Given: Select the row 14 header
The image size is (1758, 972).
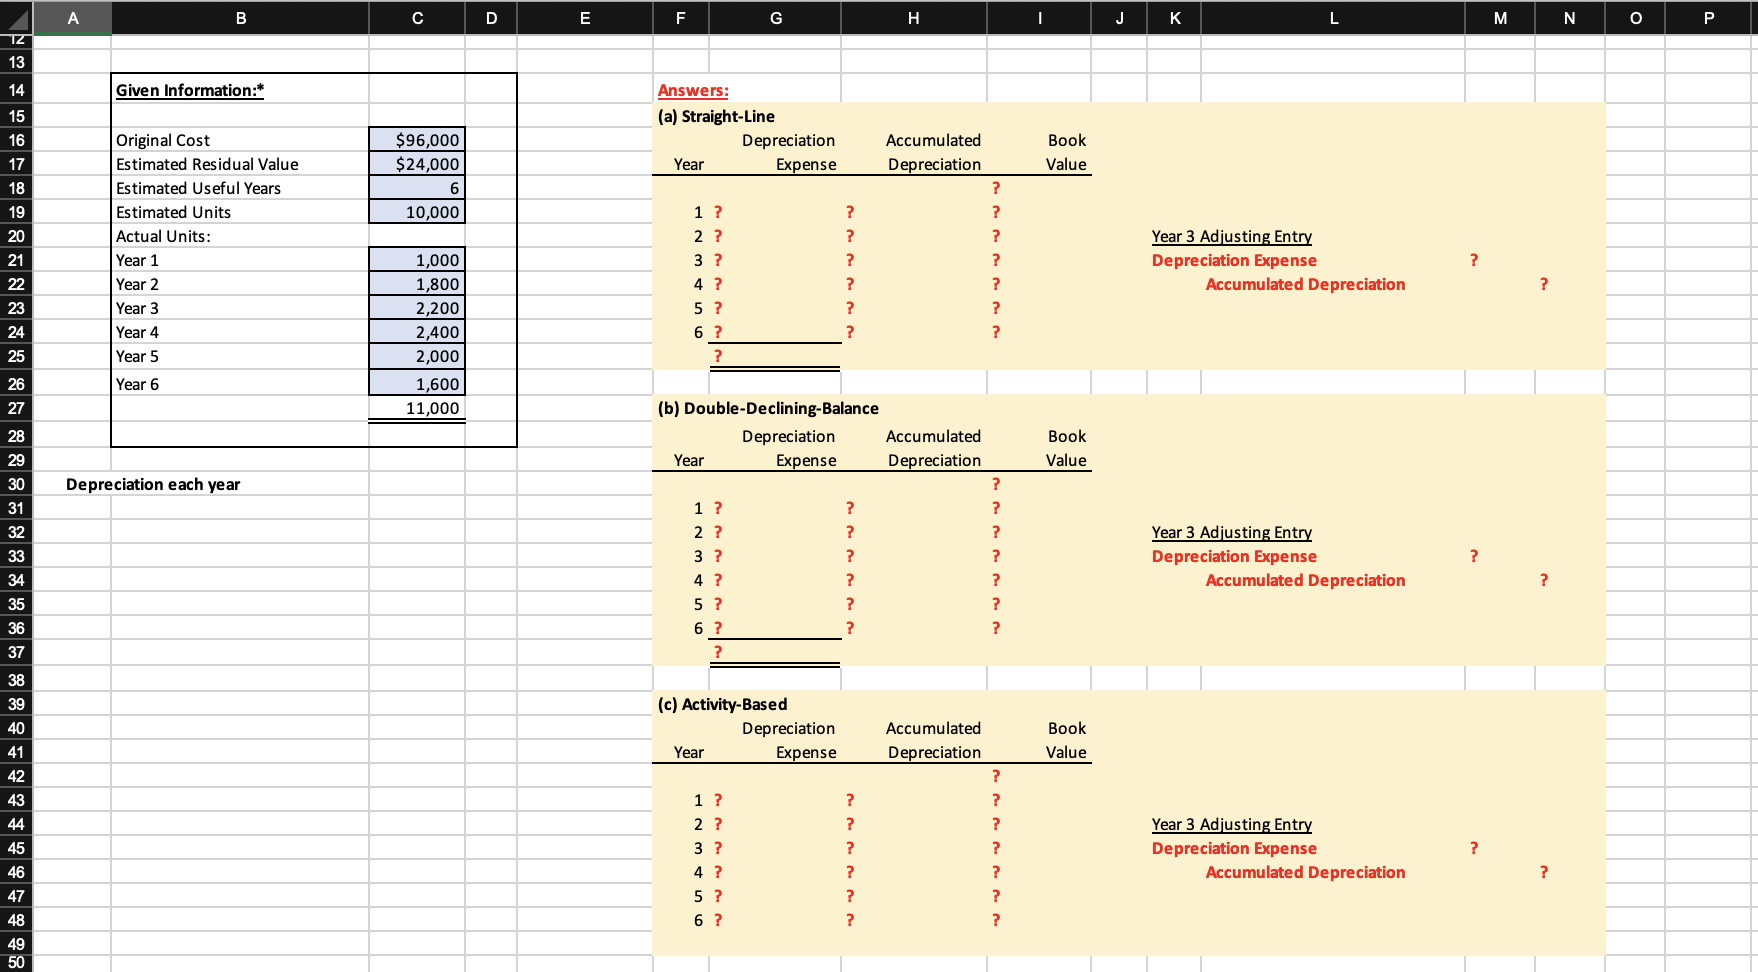Looking at the screenshot, I should [16, 90].
